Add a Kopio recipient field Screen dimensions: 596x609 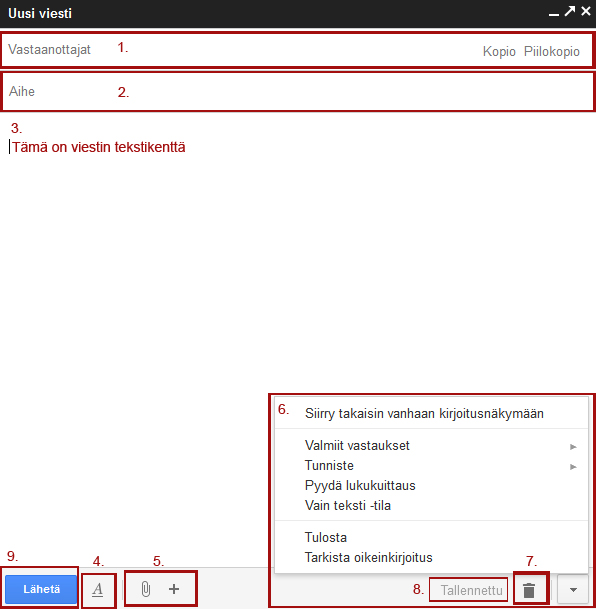click(x=499, y=51)
